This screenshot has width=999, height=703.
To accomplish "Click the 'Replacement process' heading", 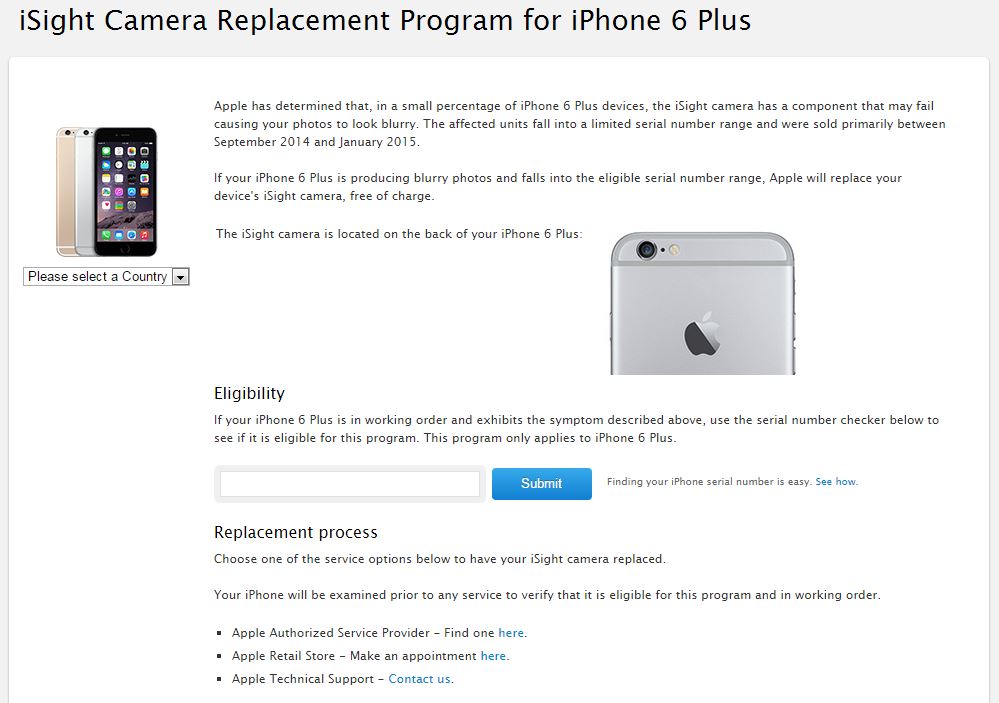I will 296,532.
